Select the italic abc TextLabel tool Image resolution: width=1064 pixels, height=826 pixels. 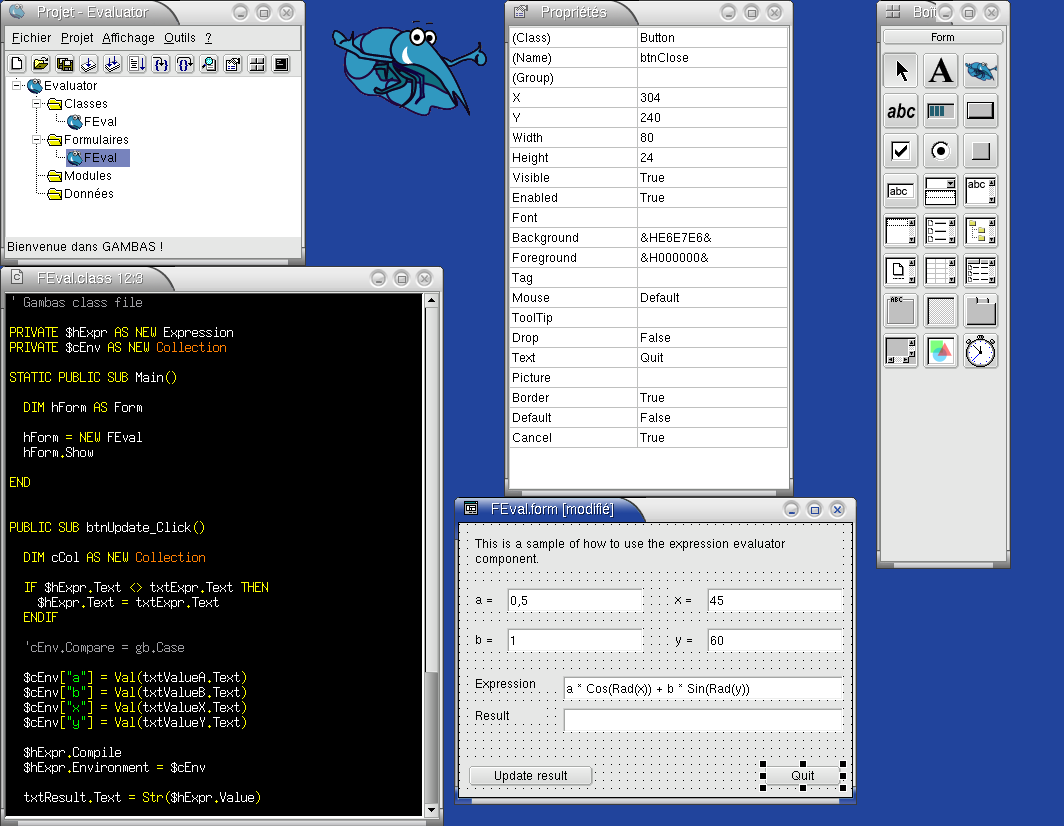pos(900,111)
